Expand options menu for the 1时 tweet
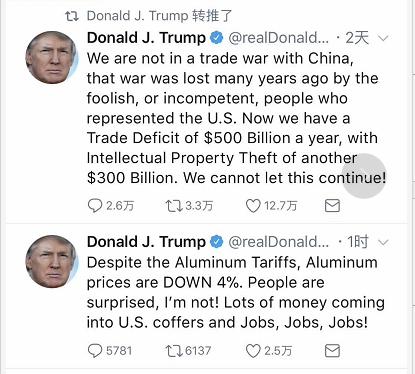This screenshot has width=415, height=374. (383, 242)
